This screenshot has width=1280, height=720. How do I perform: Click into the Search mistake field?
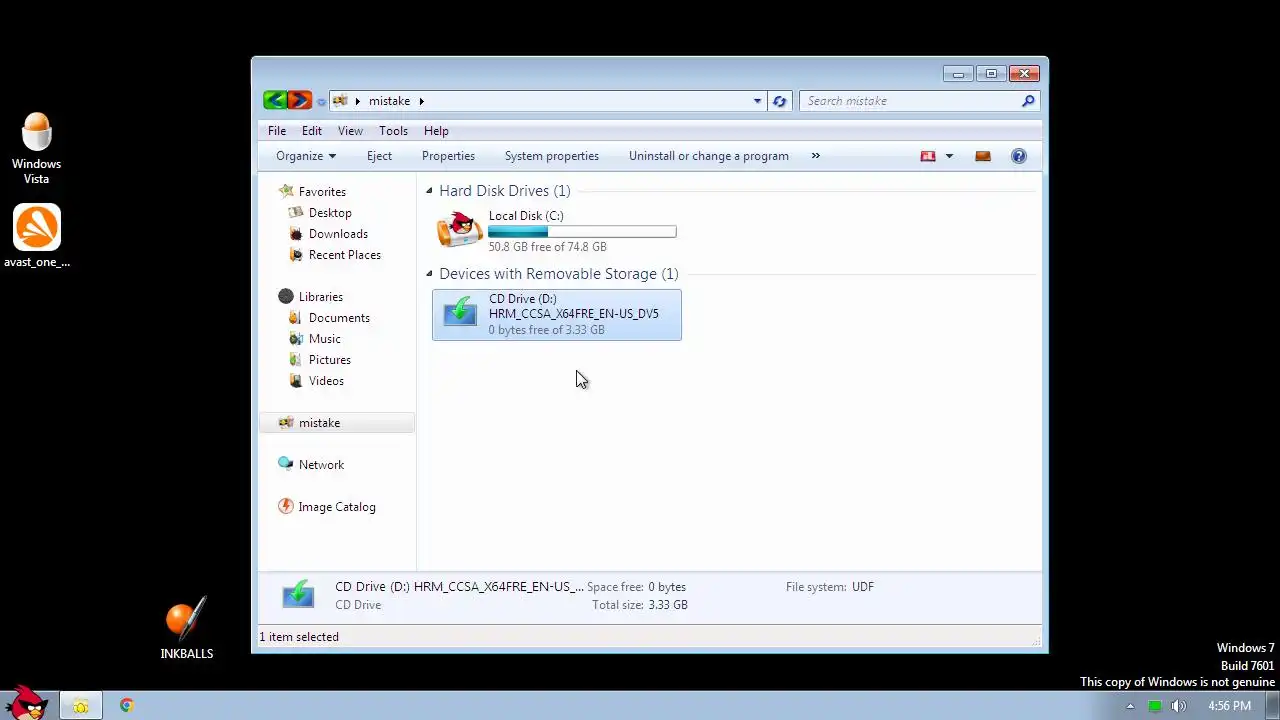click(x=910, y=101)
